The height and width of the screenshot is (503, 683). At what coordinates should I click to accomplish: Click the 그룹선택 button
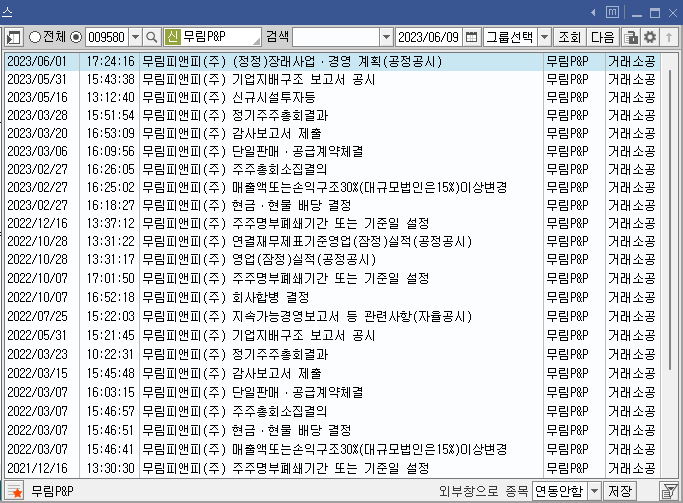[x=510, y=37]
